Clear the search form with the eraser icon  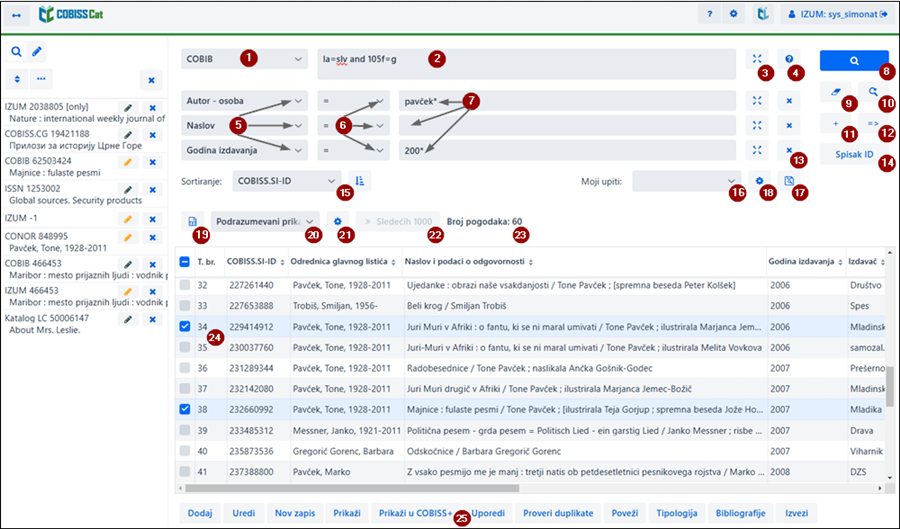(836, 92)
